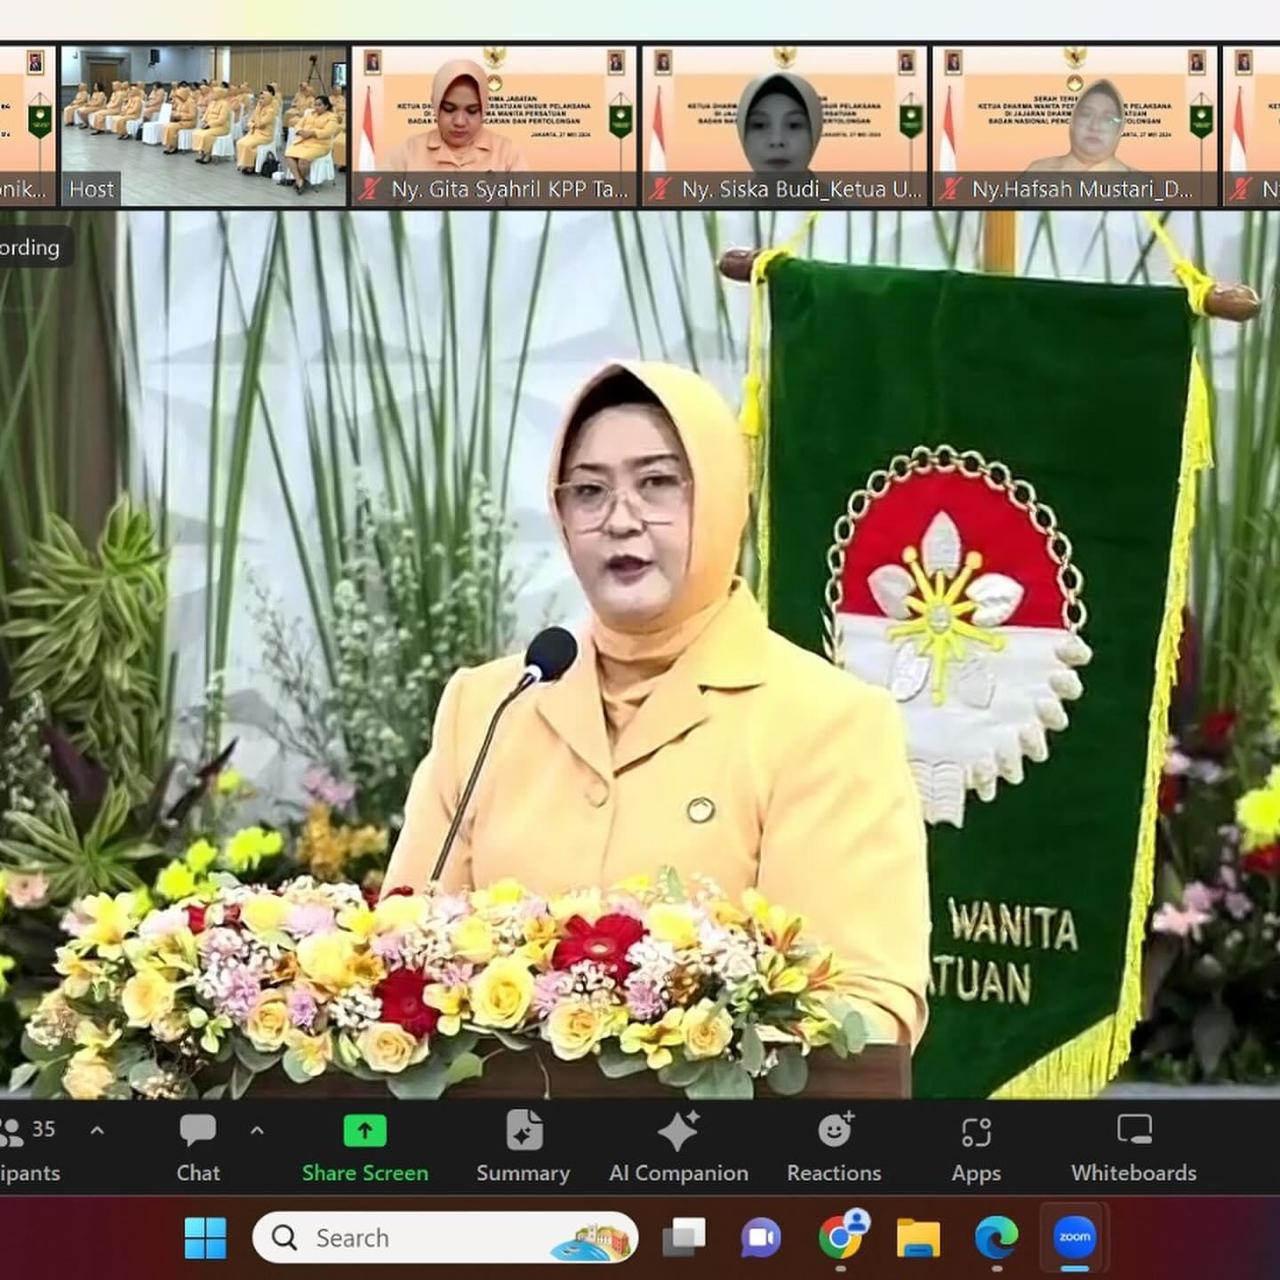Open the Chat panel
Screen dimensions: 1280x1280
pyautogui.click(x=197, y=1147)
